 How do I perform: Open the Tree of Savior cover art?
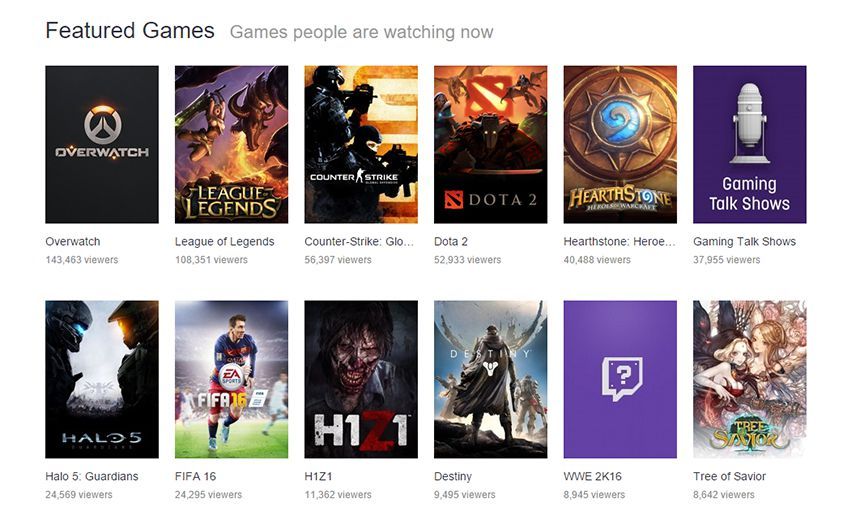[749, 379]
